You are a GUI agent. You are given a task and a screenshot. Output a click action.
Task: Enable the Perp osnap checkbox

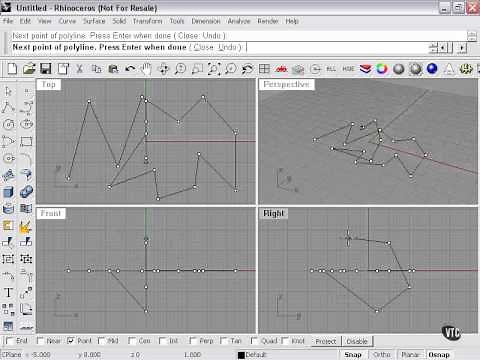pyautogui.click(x=193, y=341)
